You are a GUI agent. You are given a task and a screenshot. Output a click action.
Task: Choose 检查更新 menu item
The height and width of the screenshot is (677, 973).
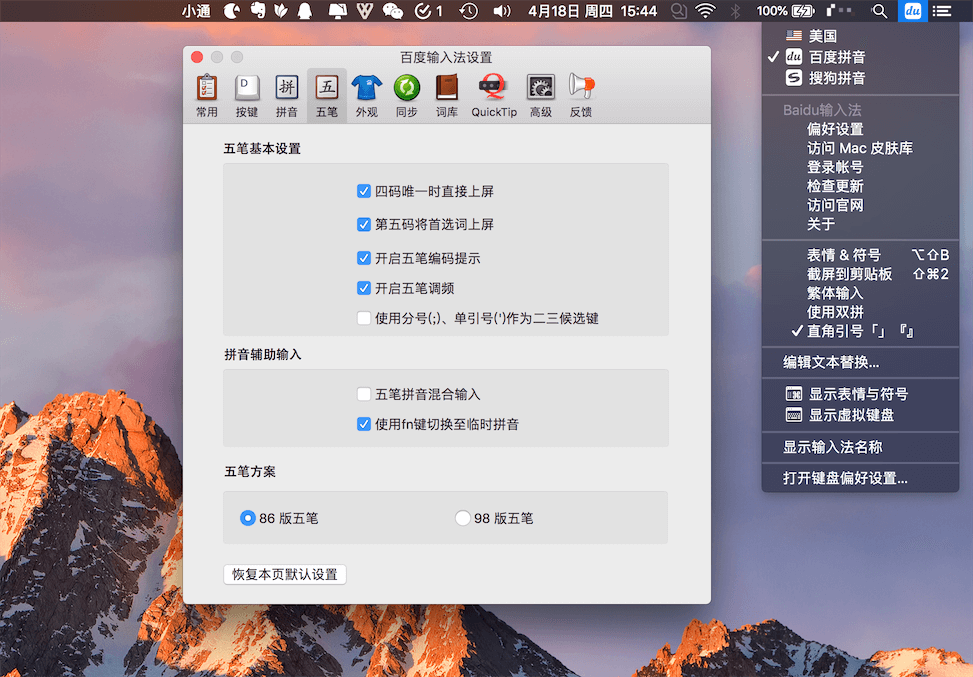tap(860, 186)
